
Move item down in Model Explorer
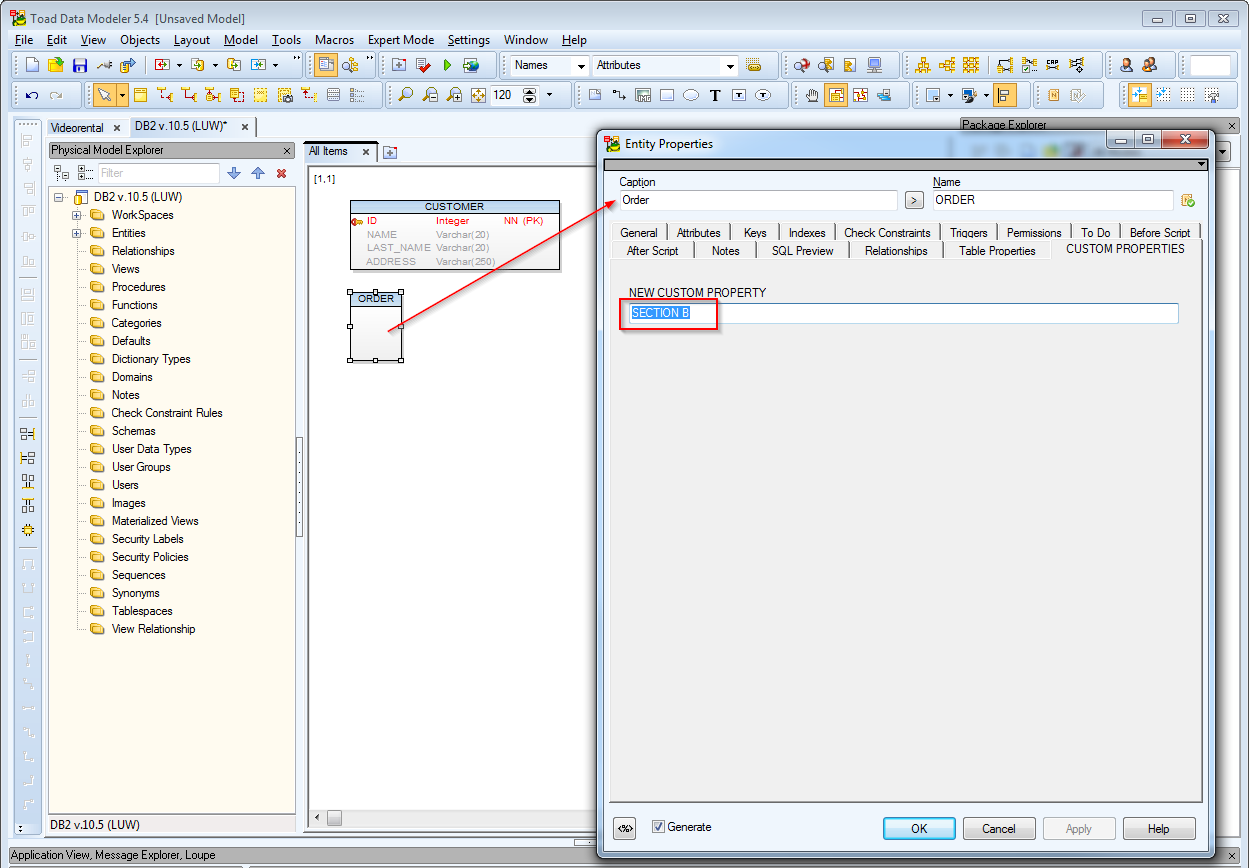(x=234, y=173)
